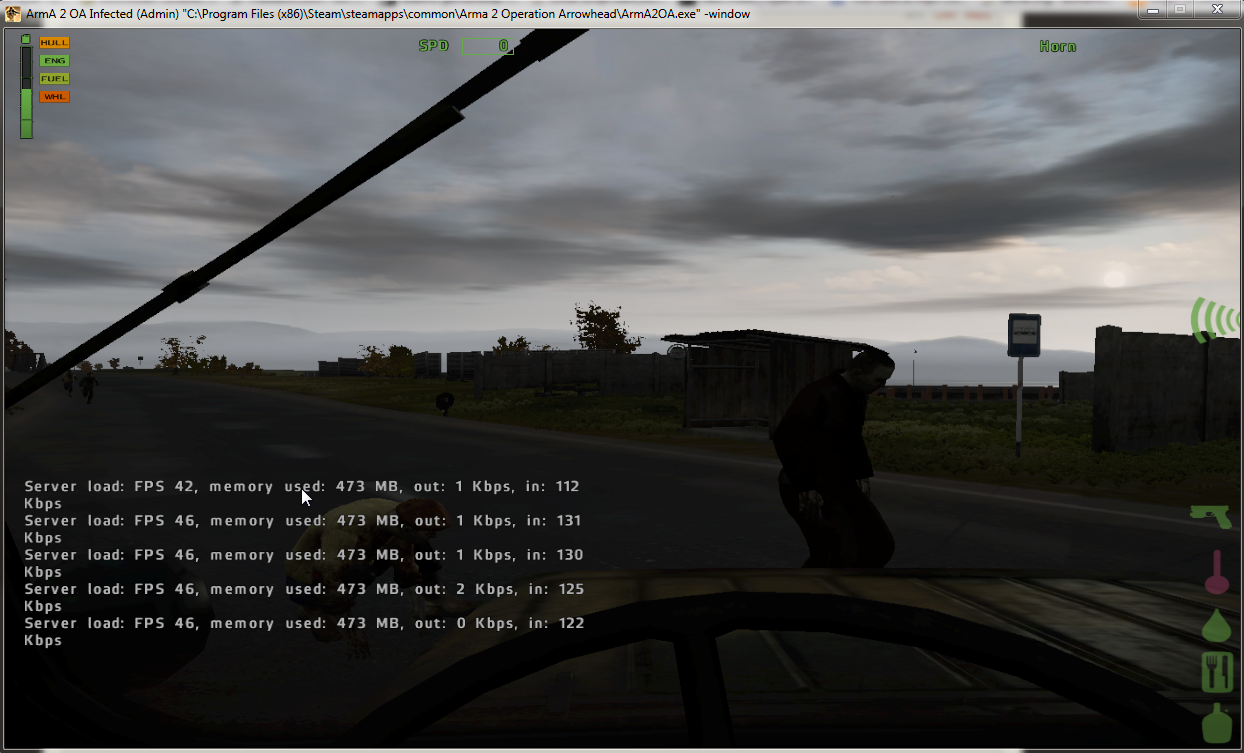Screen dimensions: 1244x753
Task: Click the water canteen thirst icon
Action: (x=1216, y=723)
